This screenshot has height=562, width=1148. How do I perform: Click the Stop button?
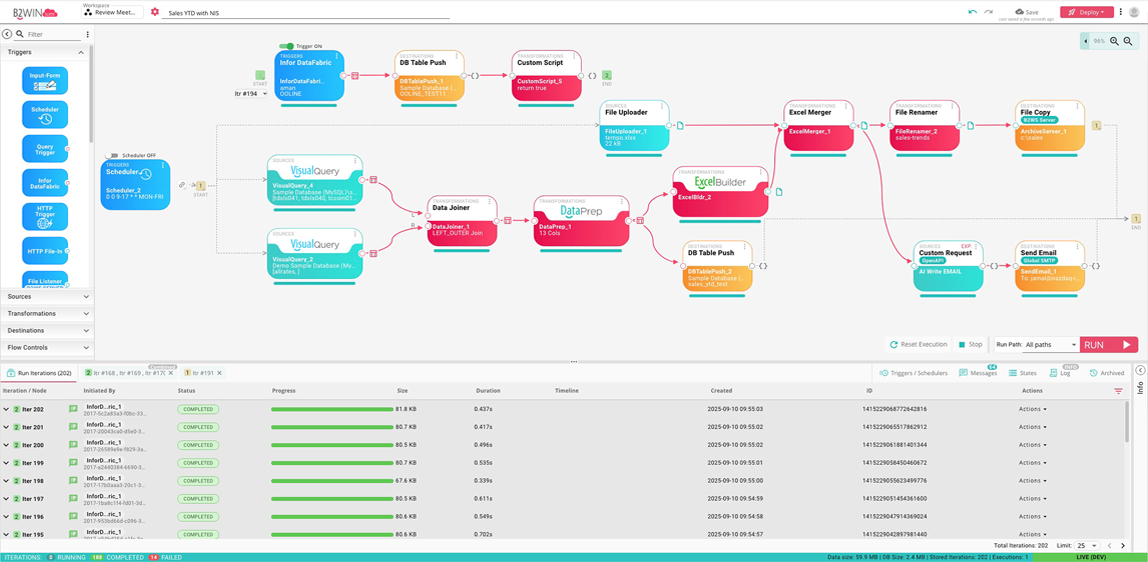click(970, 344)
